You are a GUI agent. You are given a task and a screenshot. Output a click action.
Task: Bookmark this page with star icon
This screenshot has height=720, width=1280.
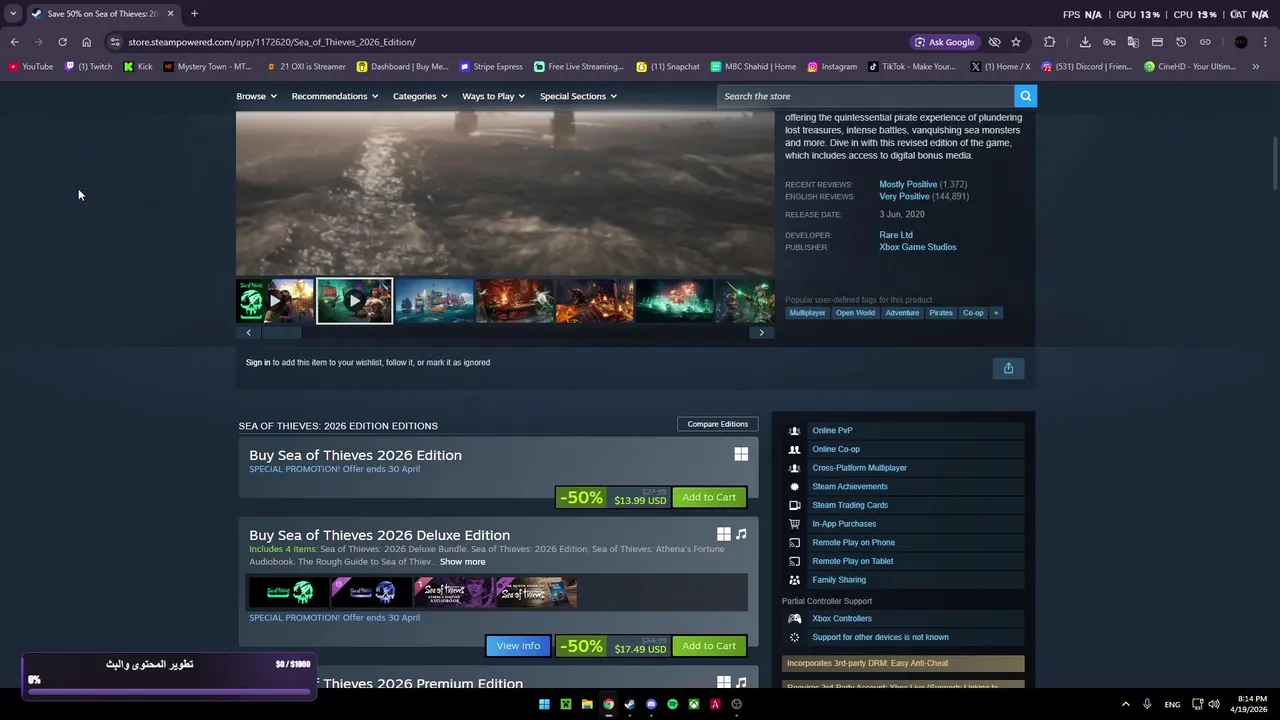1016,42
